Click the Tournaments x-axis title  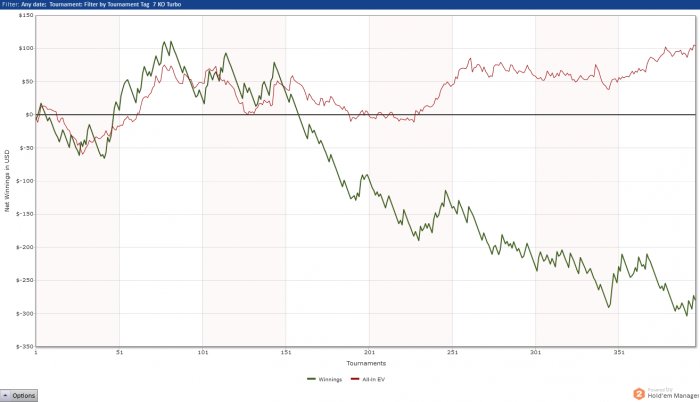366,363
